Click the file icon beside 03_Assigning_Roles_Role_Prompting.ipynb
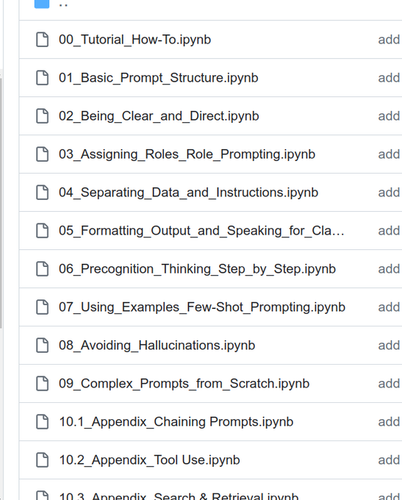Image resolution: width=402 pixels, height=500 pixels. click(x=42, y=154)
